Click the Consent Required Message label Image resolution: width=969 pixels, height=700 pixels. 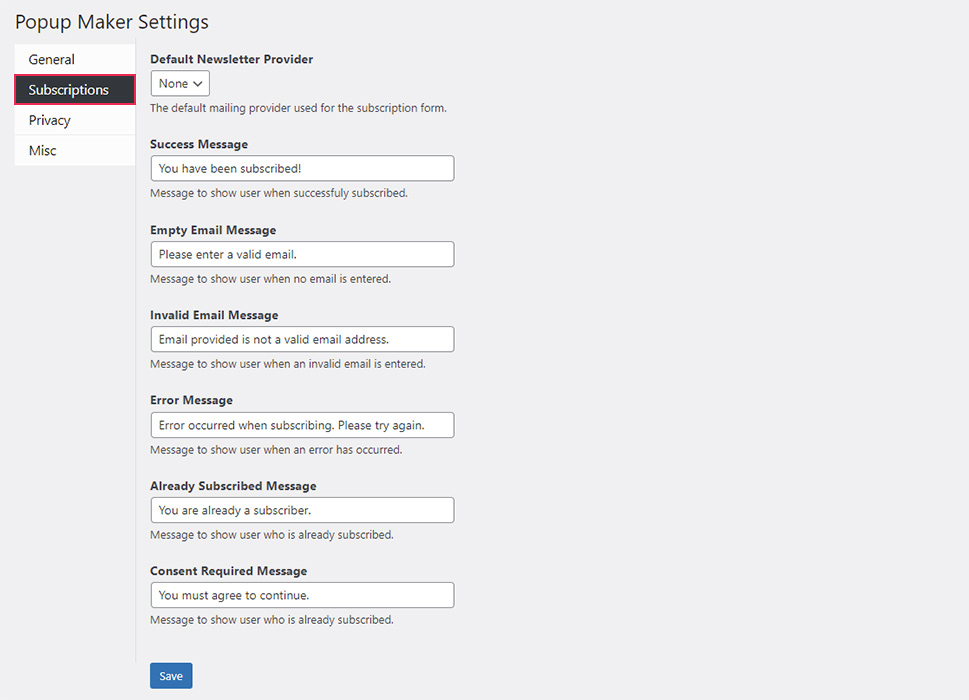226,570
